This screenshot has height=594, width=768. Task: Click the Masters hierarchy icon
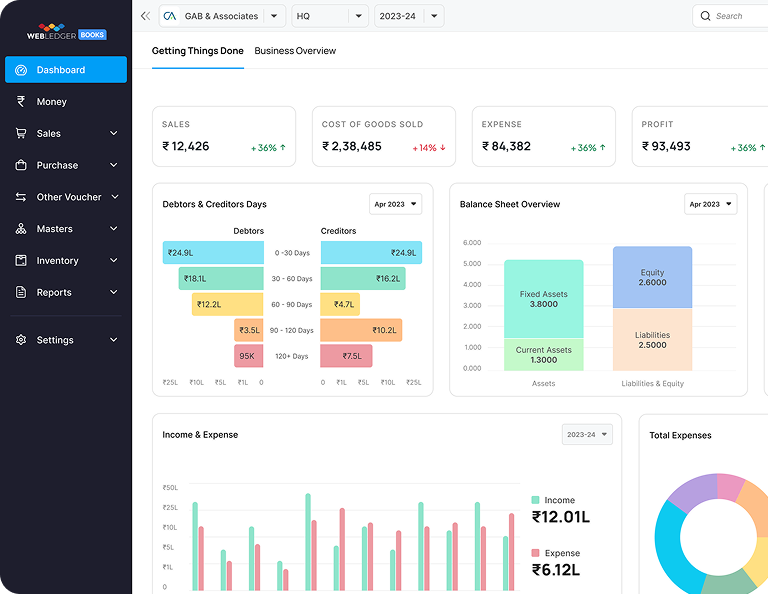tap(21, 229)
